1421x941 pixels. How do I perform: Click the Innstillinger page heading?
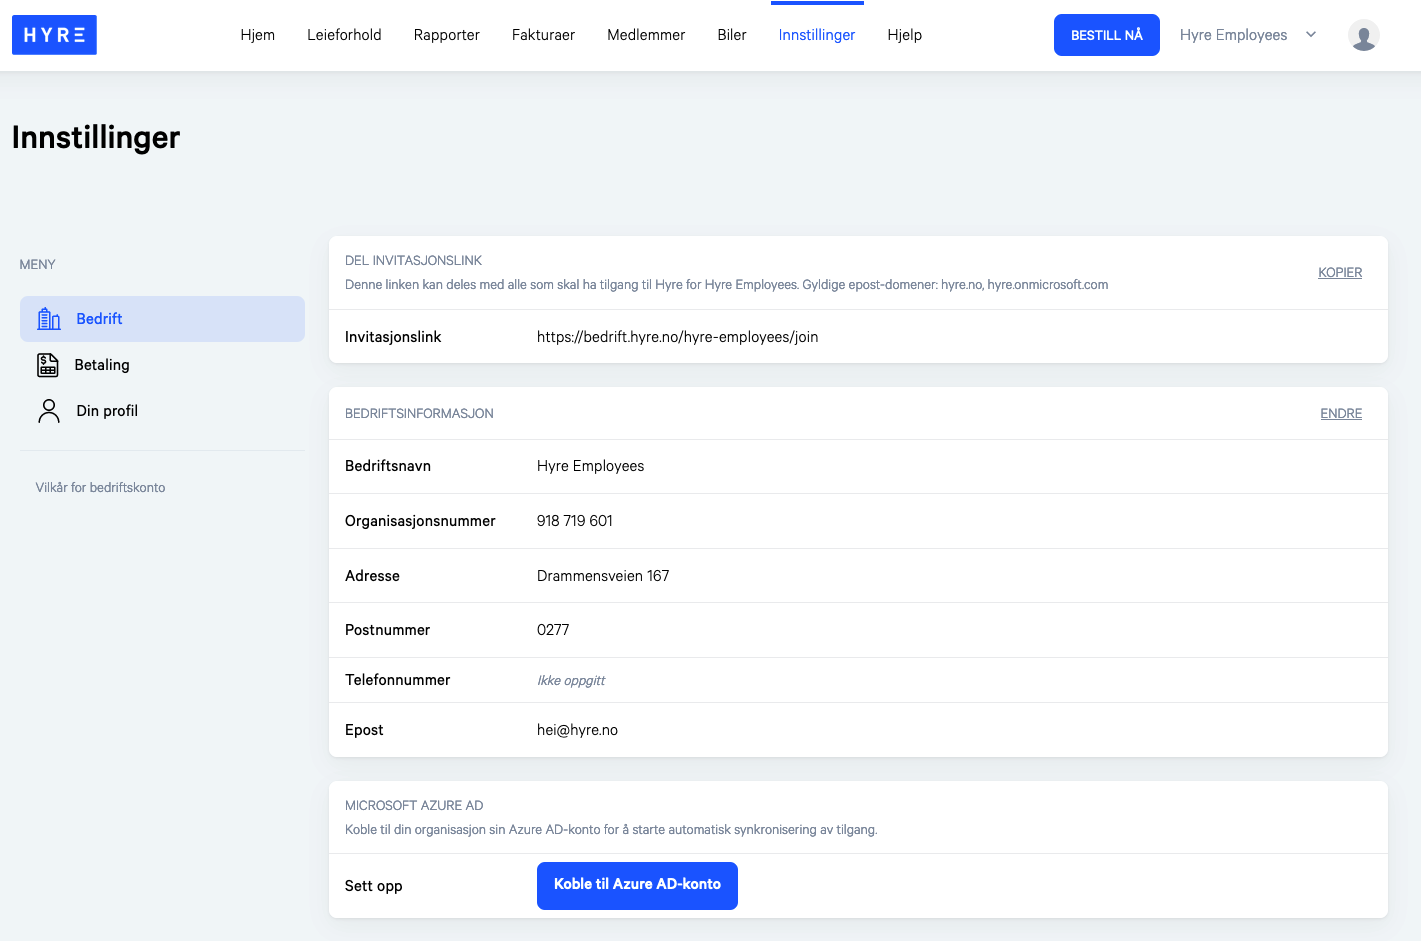click(x=96, y=137)
